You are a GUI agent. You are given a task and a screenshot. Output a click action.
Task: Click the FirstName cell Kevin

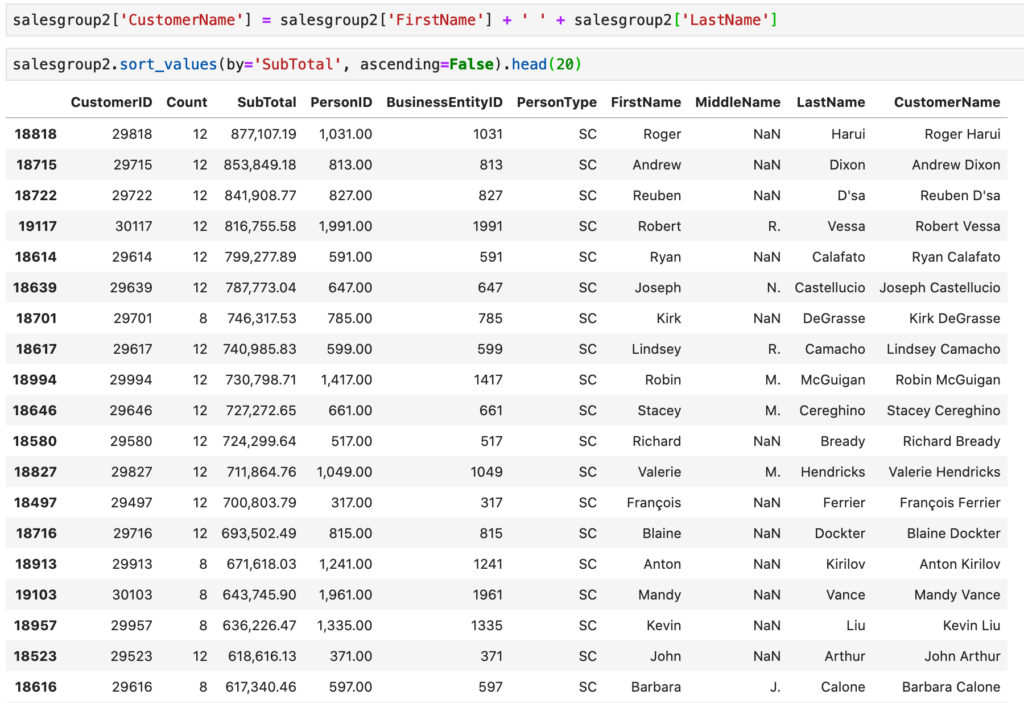(x=664, y=625)
